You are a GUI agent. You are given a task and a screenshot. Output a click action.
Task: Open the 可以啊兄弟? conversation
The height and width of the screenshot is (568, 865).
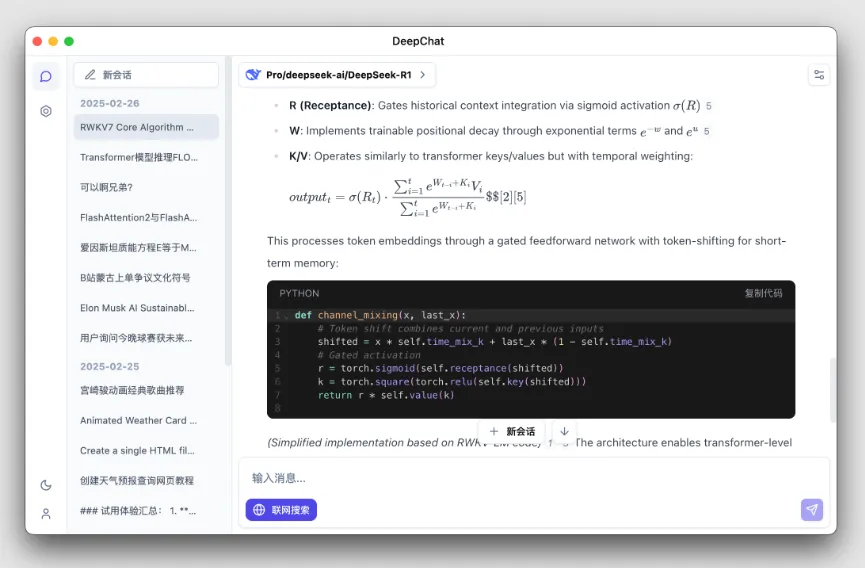[146, 187]
